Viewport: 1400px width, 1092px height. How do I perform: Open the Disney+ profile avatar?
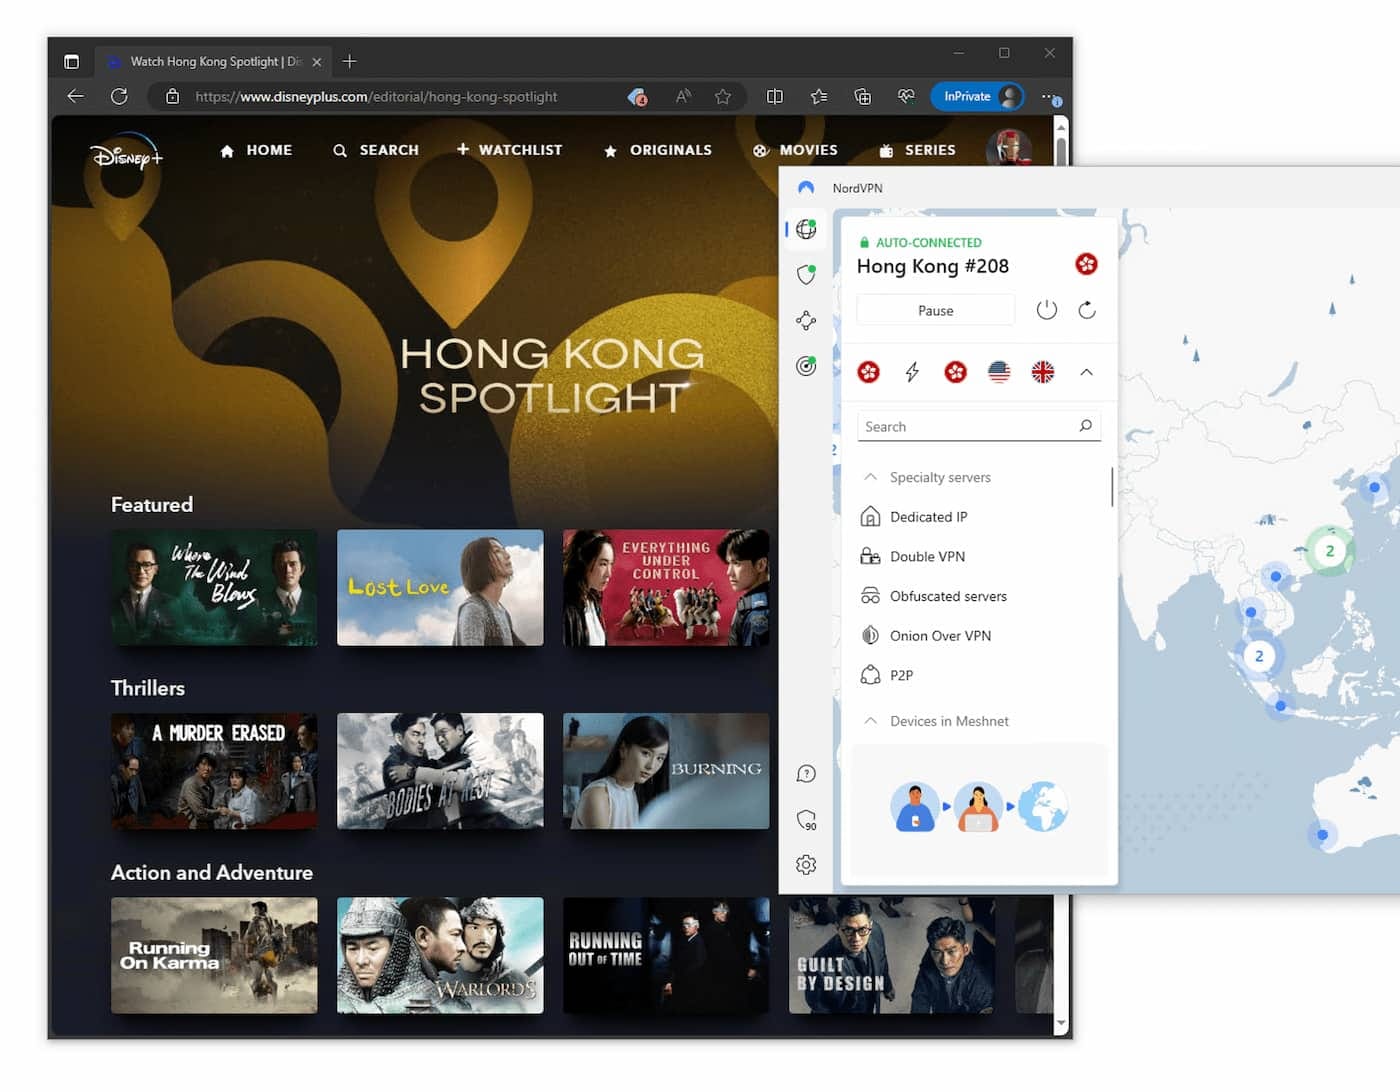point(1008,150)
